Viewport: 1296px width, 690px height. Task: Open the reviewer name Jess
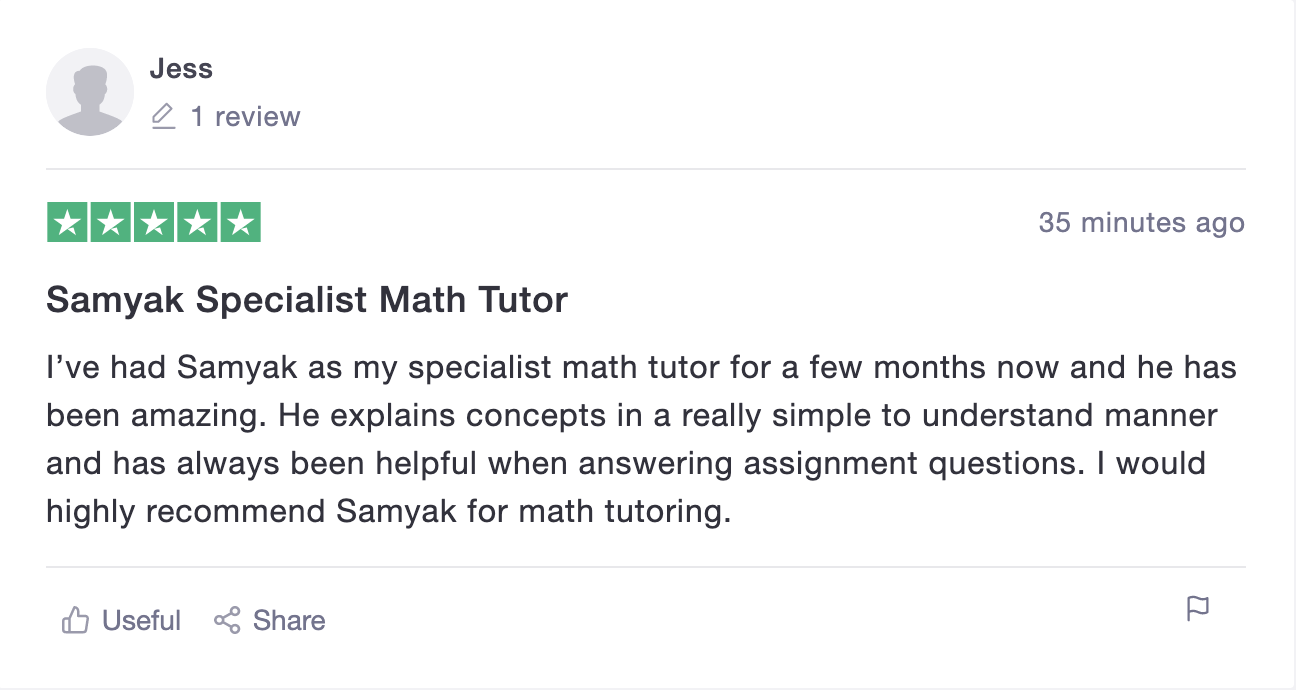point(181,69)
